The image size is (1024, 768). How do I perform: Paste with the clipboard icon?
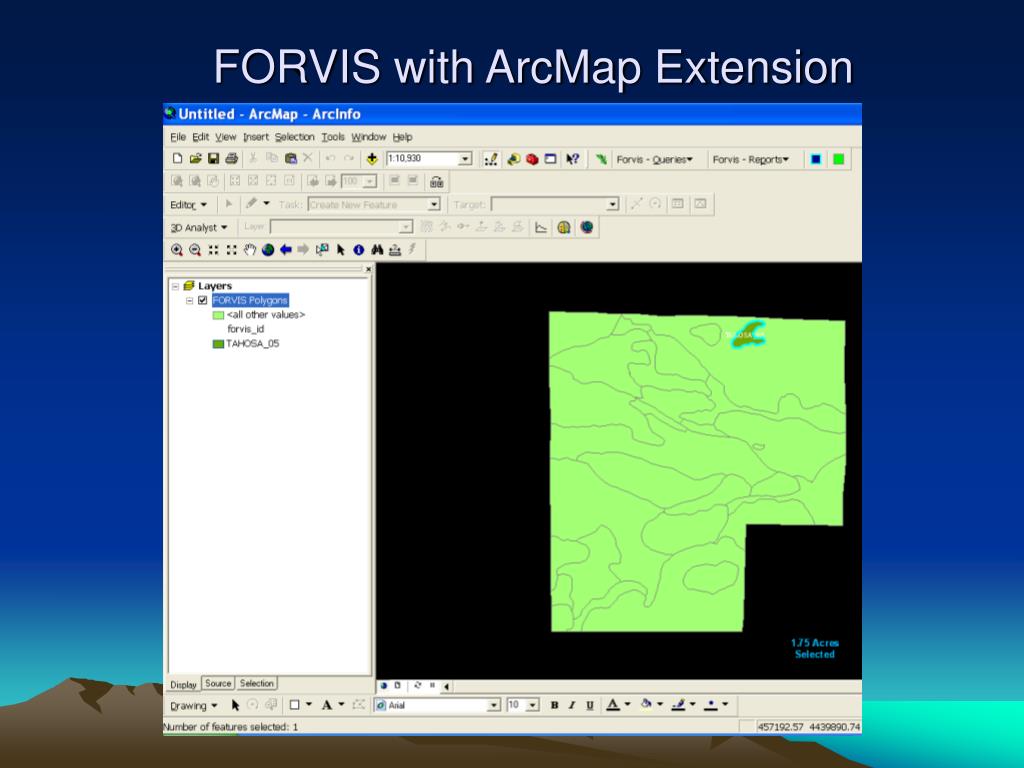(x=291, y=159)
